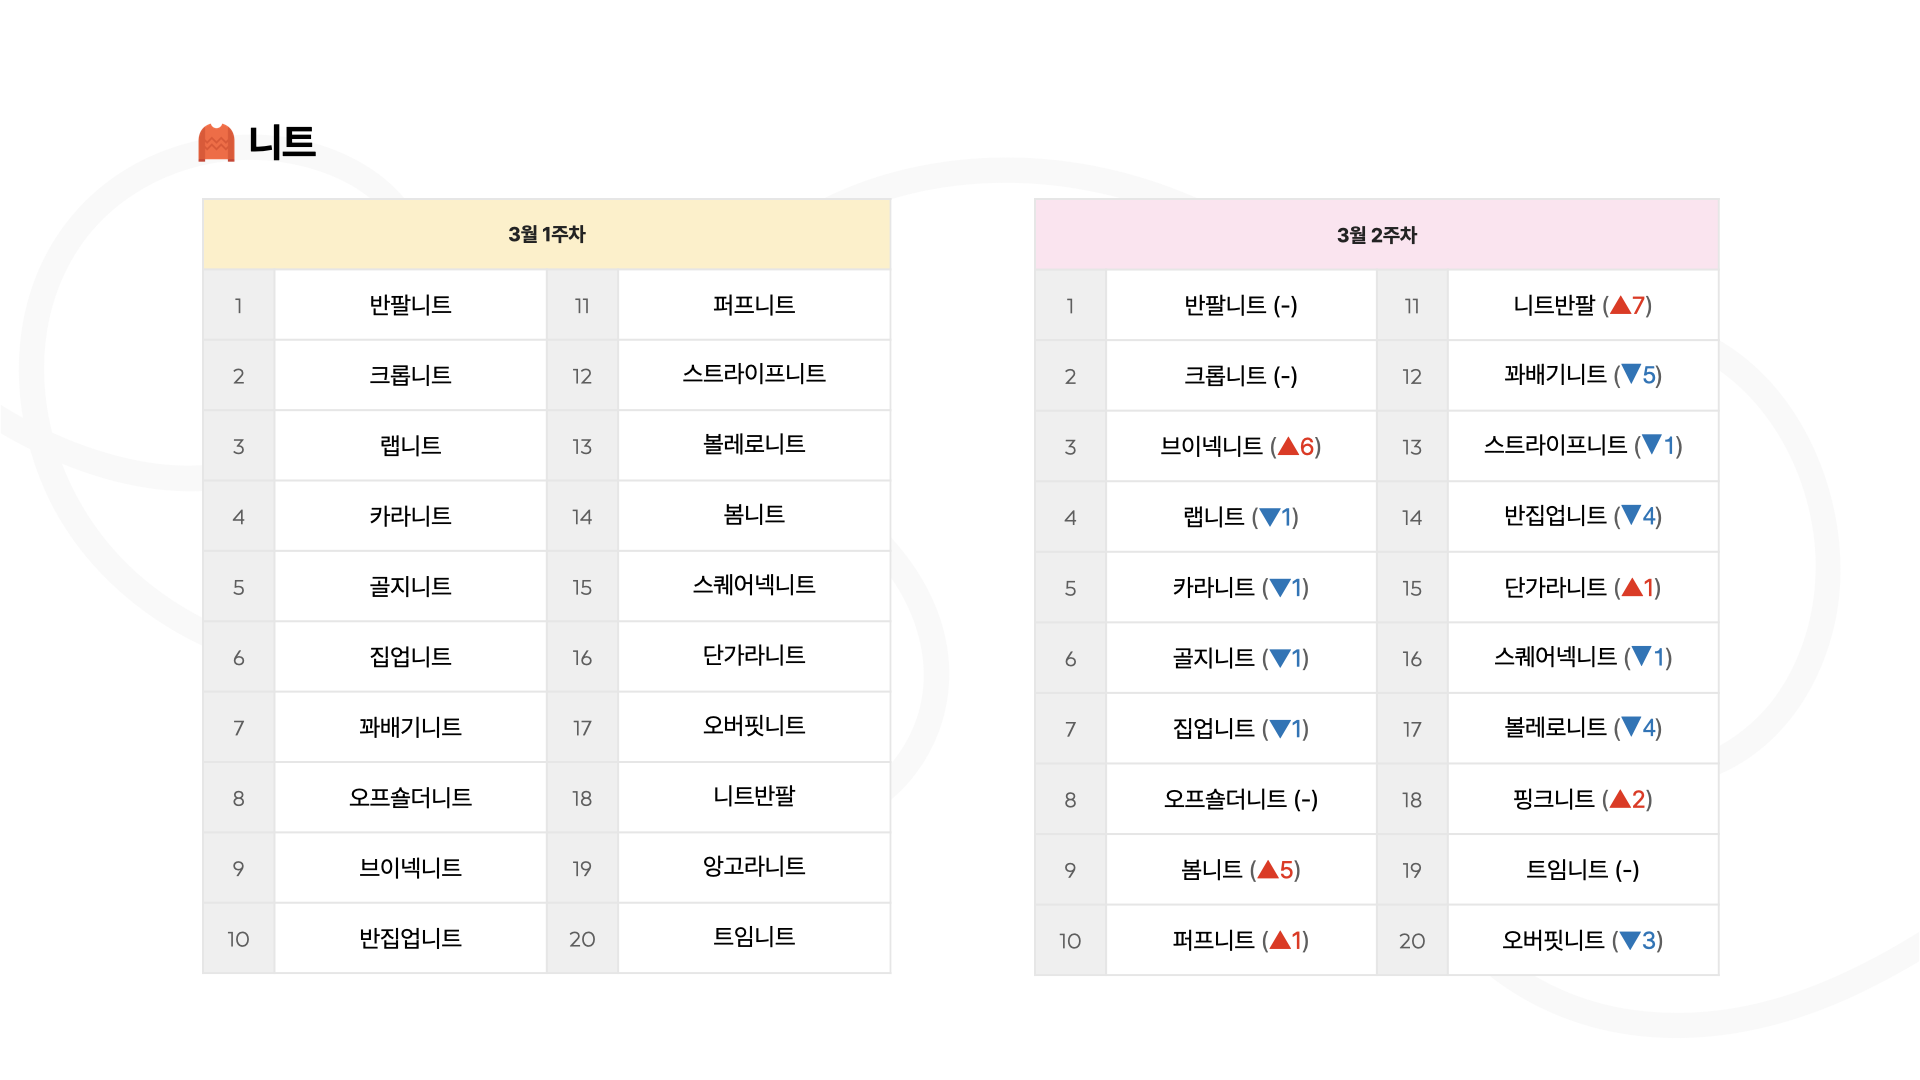Click 앙고라니트 in the 3월 1주차 table

pos(754,866)
